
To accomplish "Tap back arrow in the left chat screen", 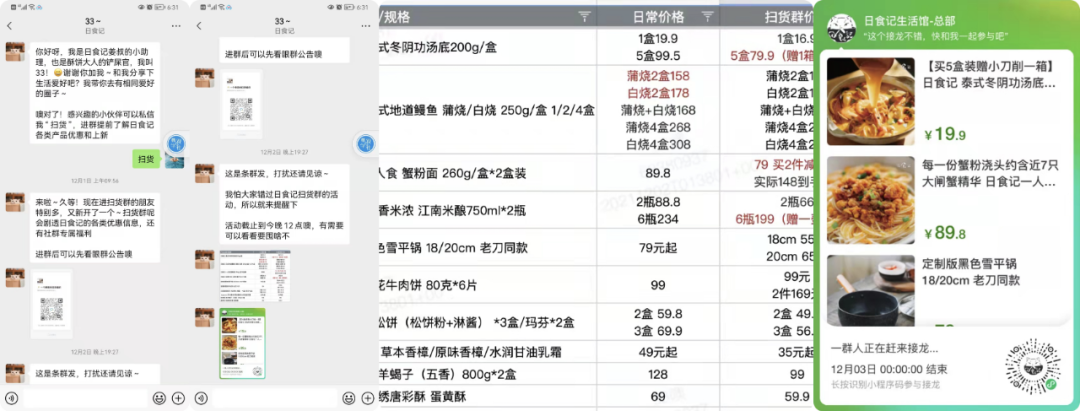I will 10,26.
